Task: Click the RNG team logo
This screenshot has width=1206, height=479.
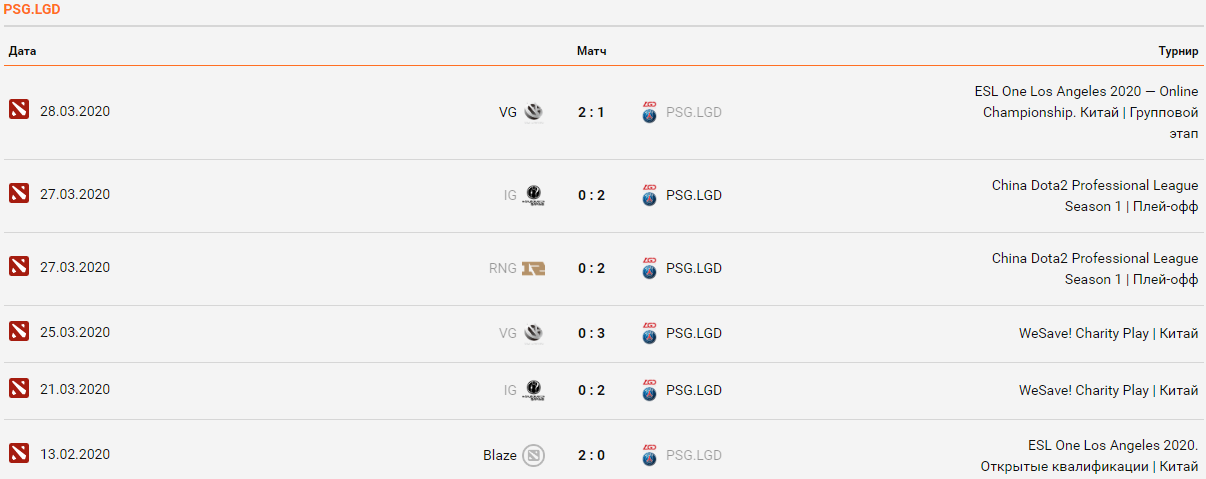Action: coord(534,268)
